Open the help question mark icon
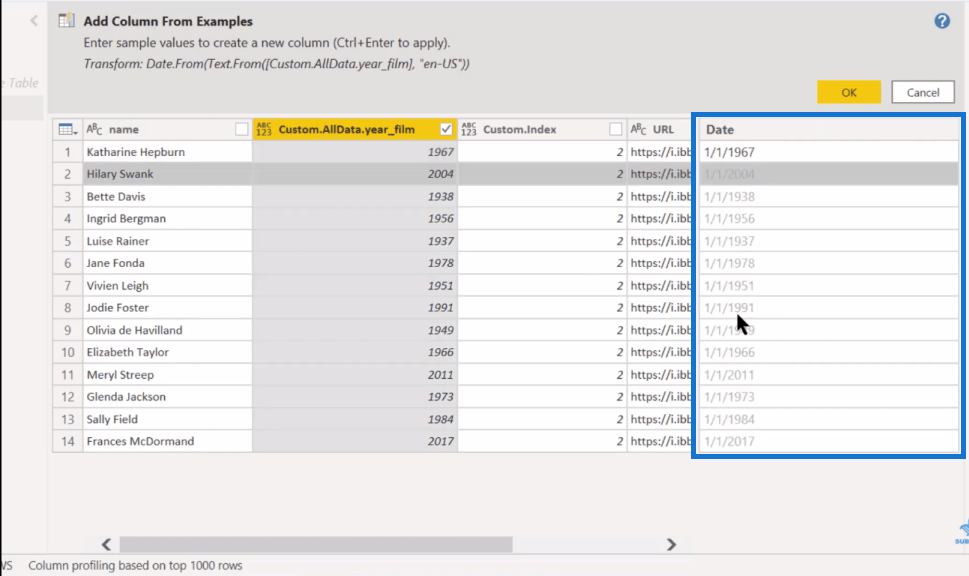The image size is (969, 576). 942,21
